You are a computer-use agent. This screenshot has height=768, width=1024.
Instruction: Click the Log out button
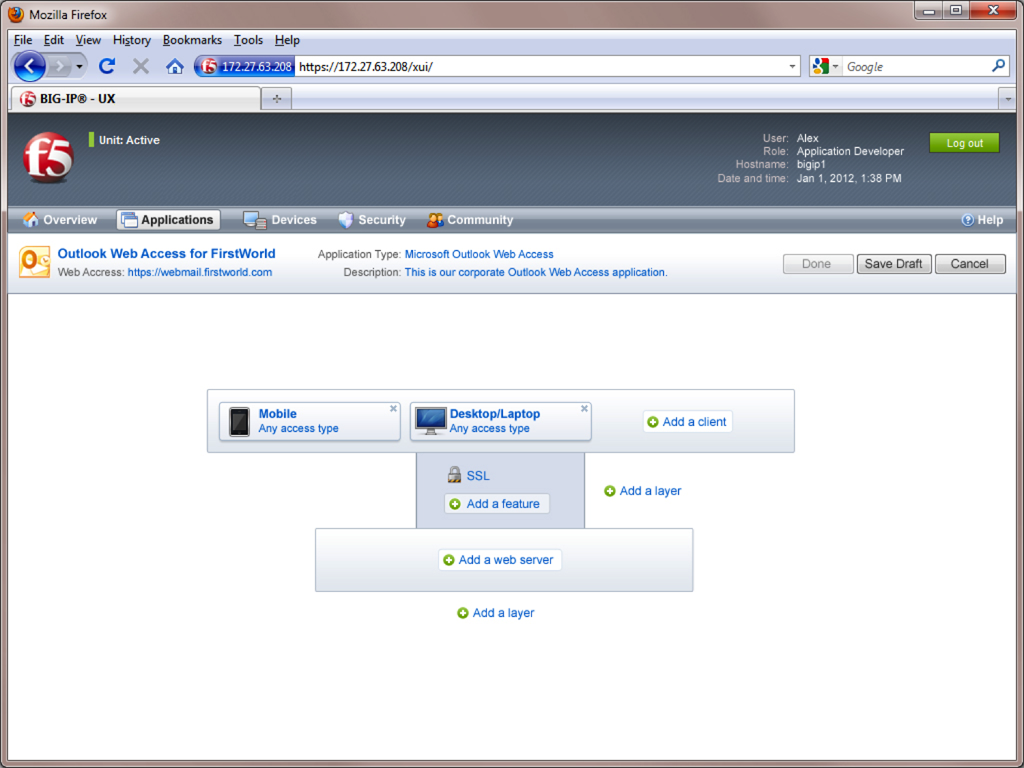click(x=964, y=143)
